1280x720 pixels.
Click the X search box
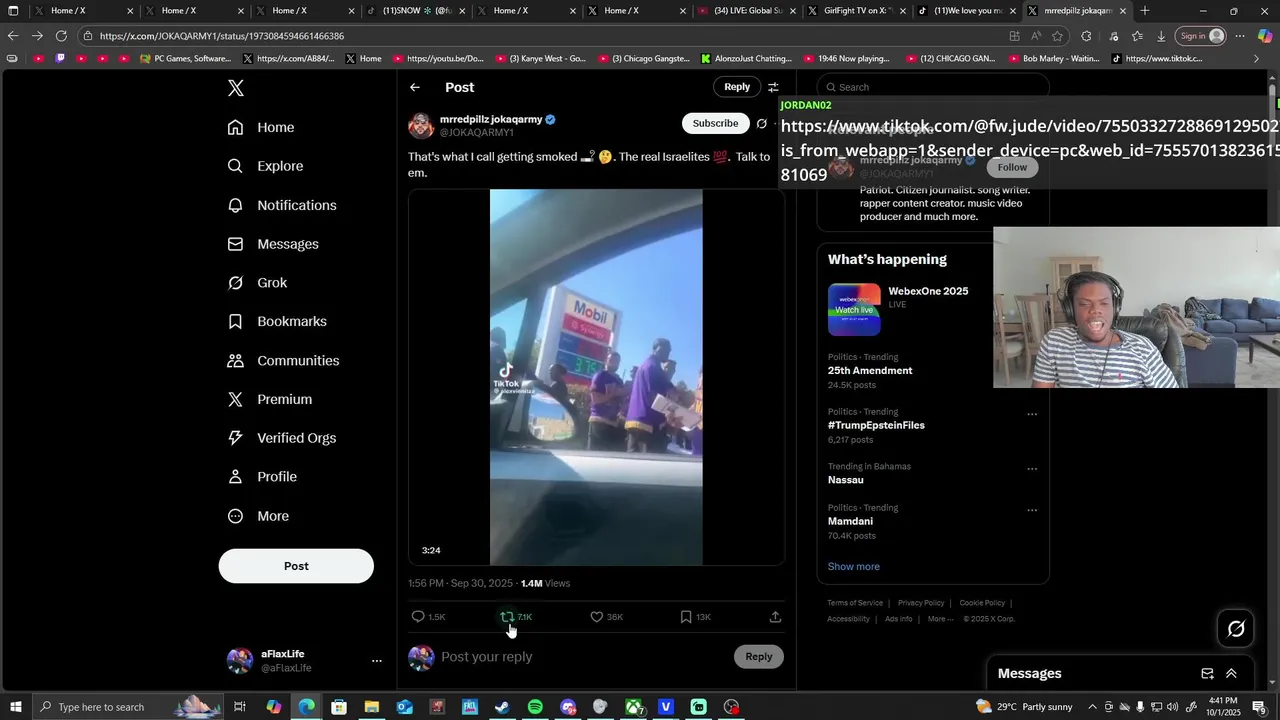point(933,87)
